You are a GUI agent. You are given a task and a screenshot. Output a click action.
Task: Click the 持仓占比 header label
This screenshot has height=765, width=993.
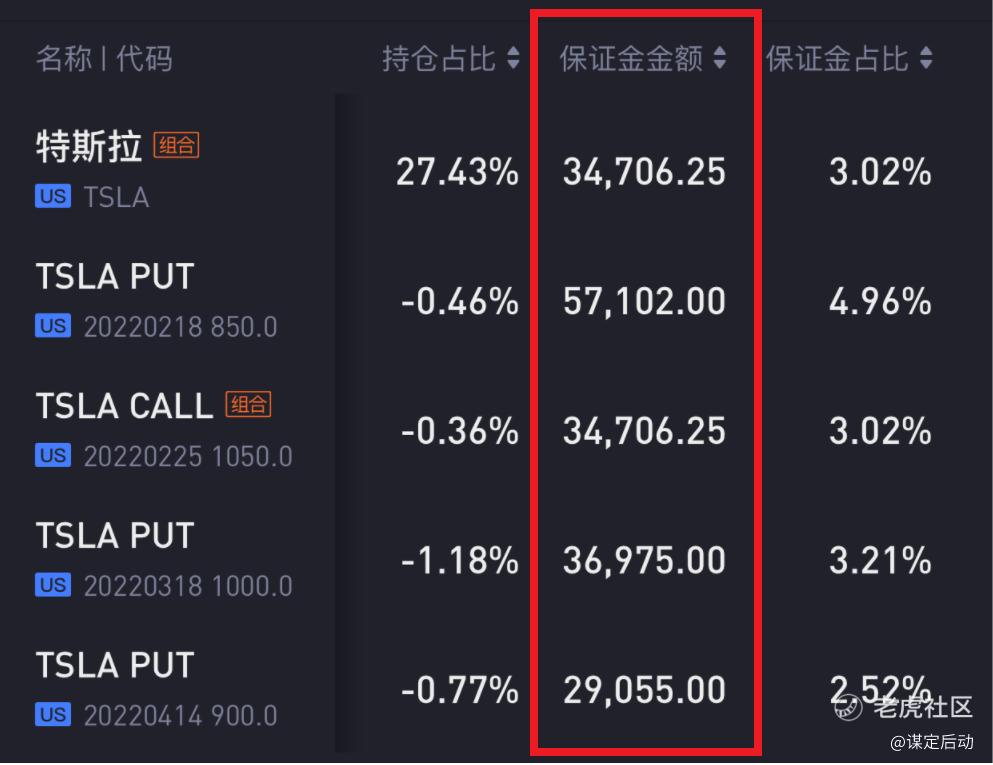pos(439,59)
